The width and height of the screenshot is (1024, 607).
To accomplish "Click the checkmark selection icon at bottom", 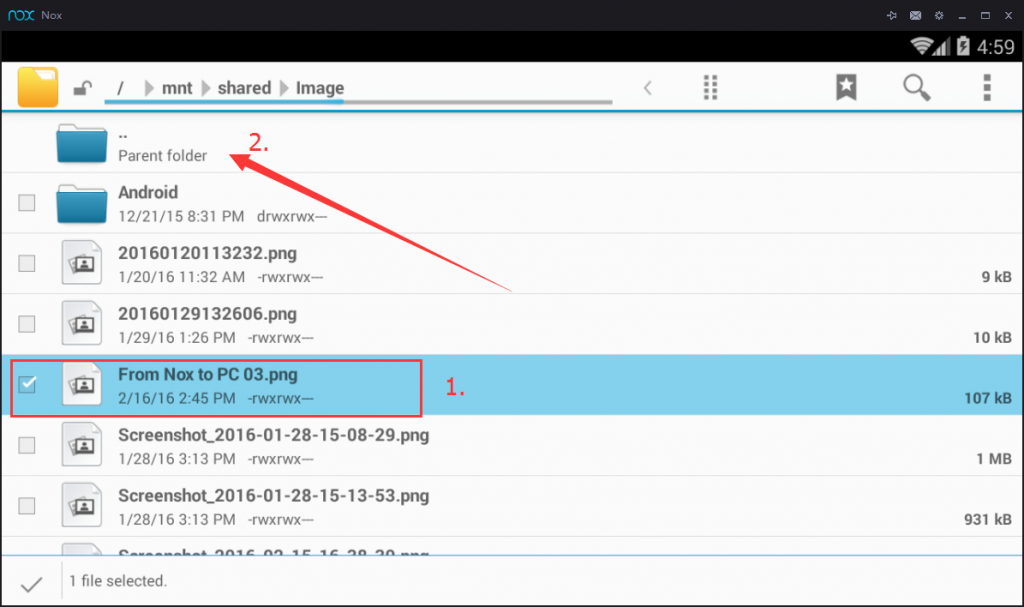I will click(31, 583).
